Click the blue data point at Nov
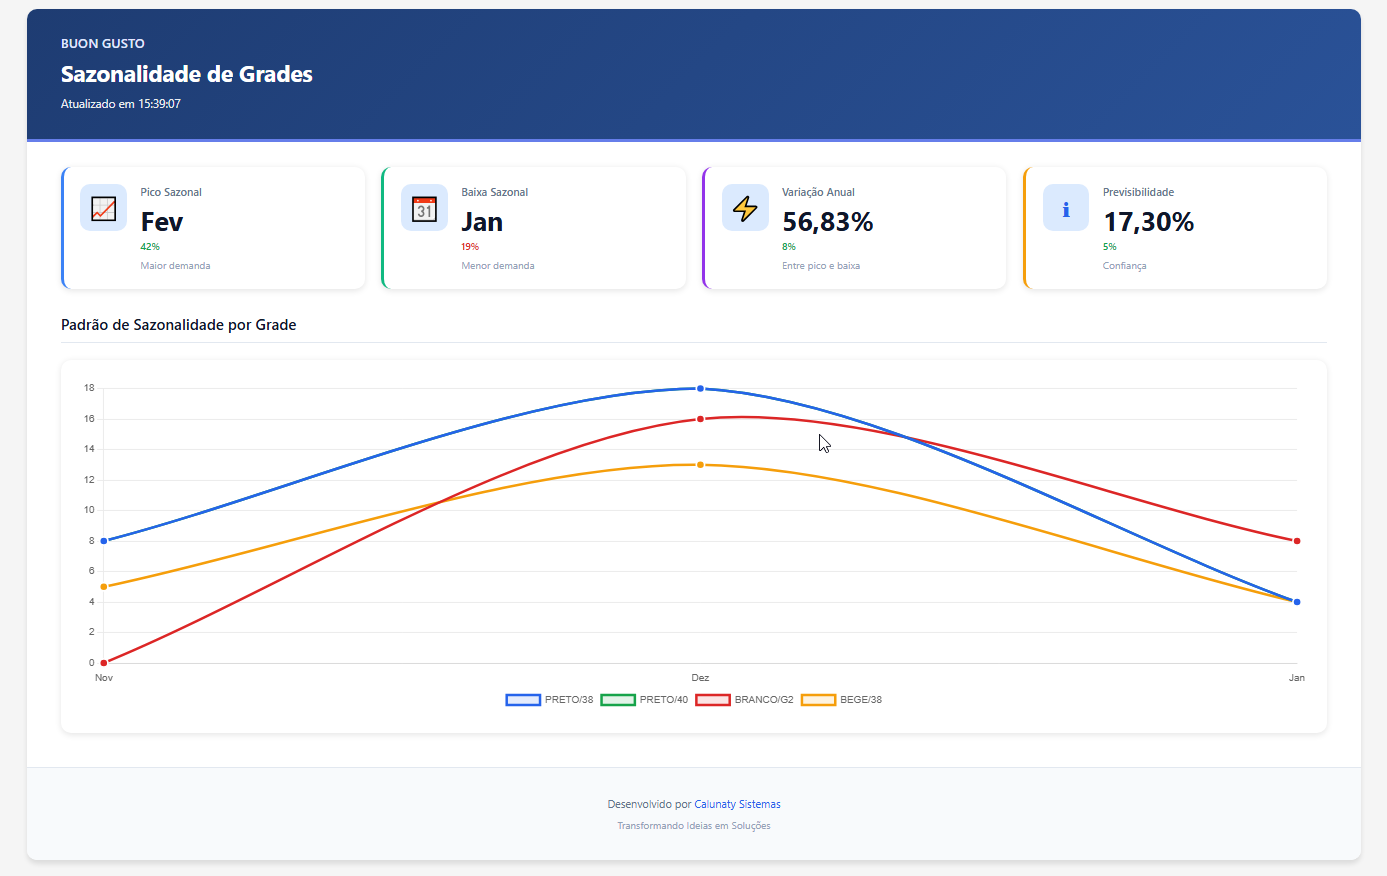This screenshot has width=1387, height=876. click(x=104, y=541)
